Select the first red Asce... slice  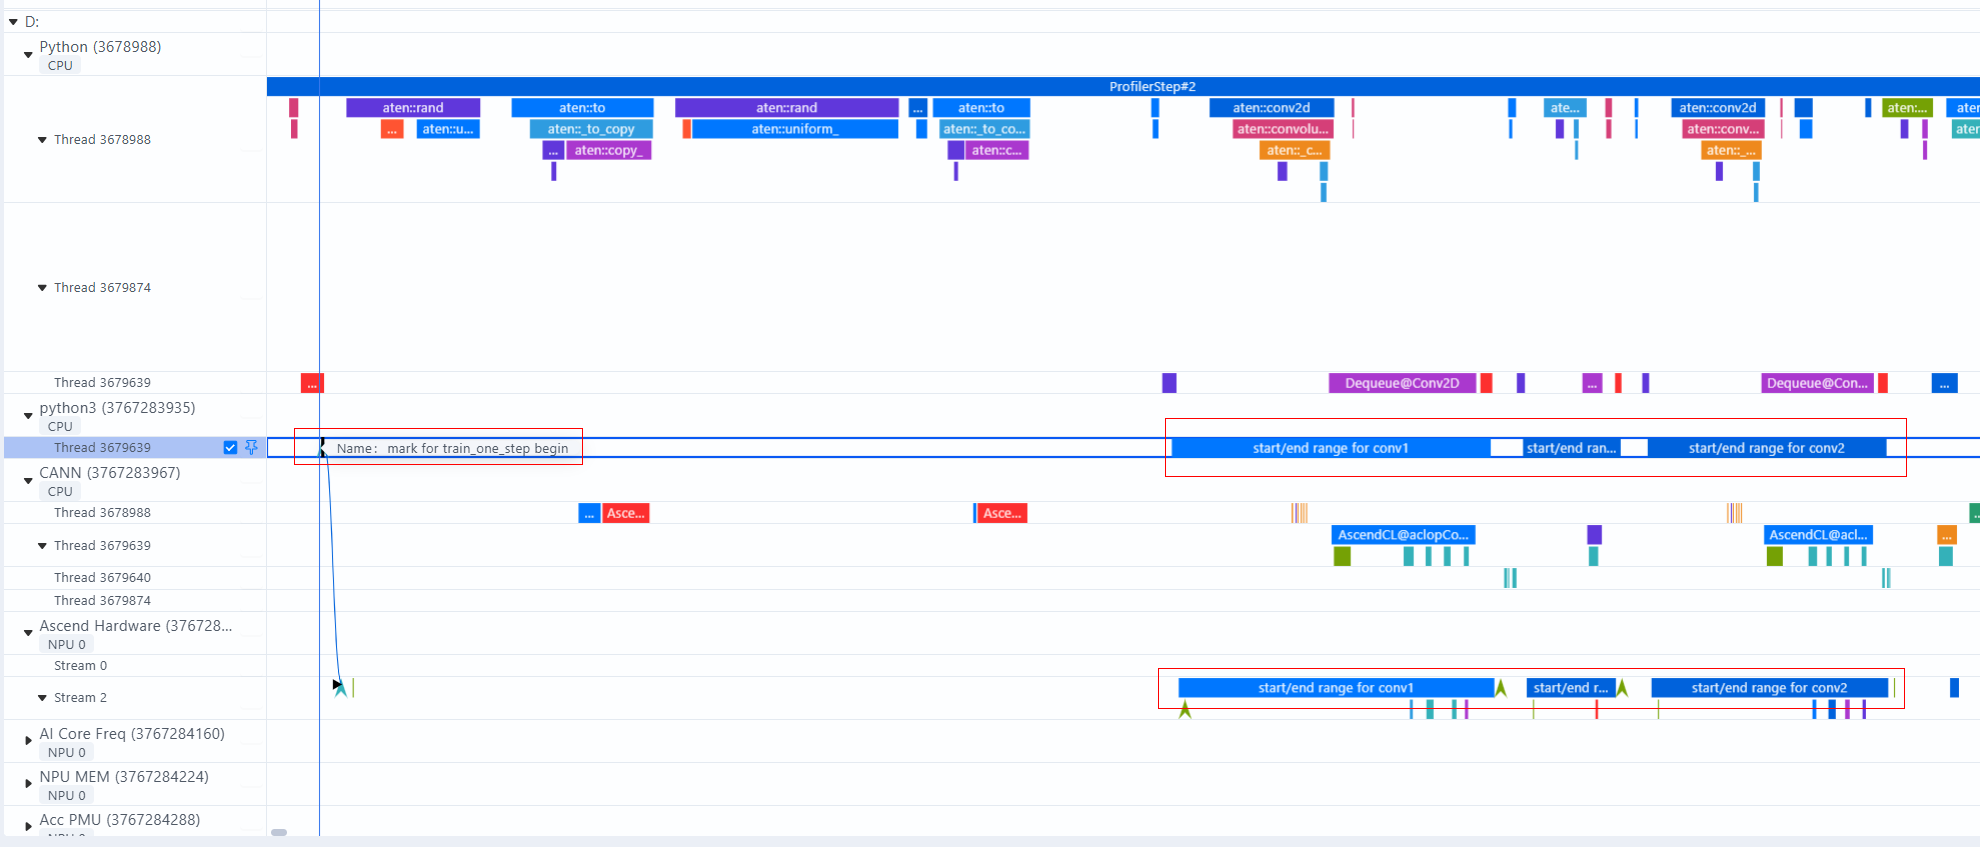coord(626,513)
